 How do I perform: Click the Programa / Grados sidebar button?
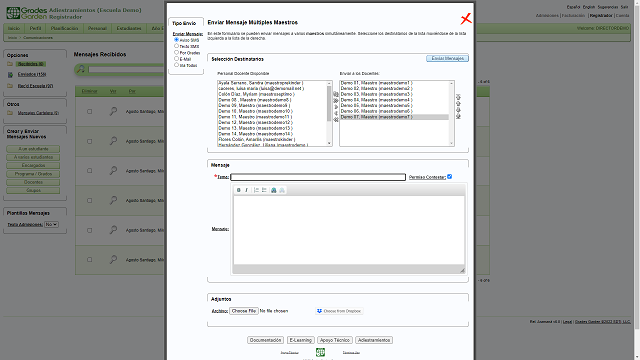[33, 174]
